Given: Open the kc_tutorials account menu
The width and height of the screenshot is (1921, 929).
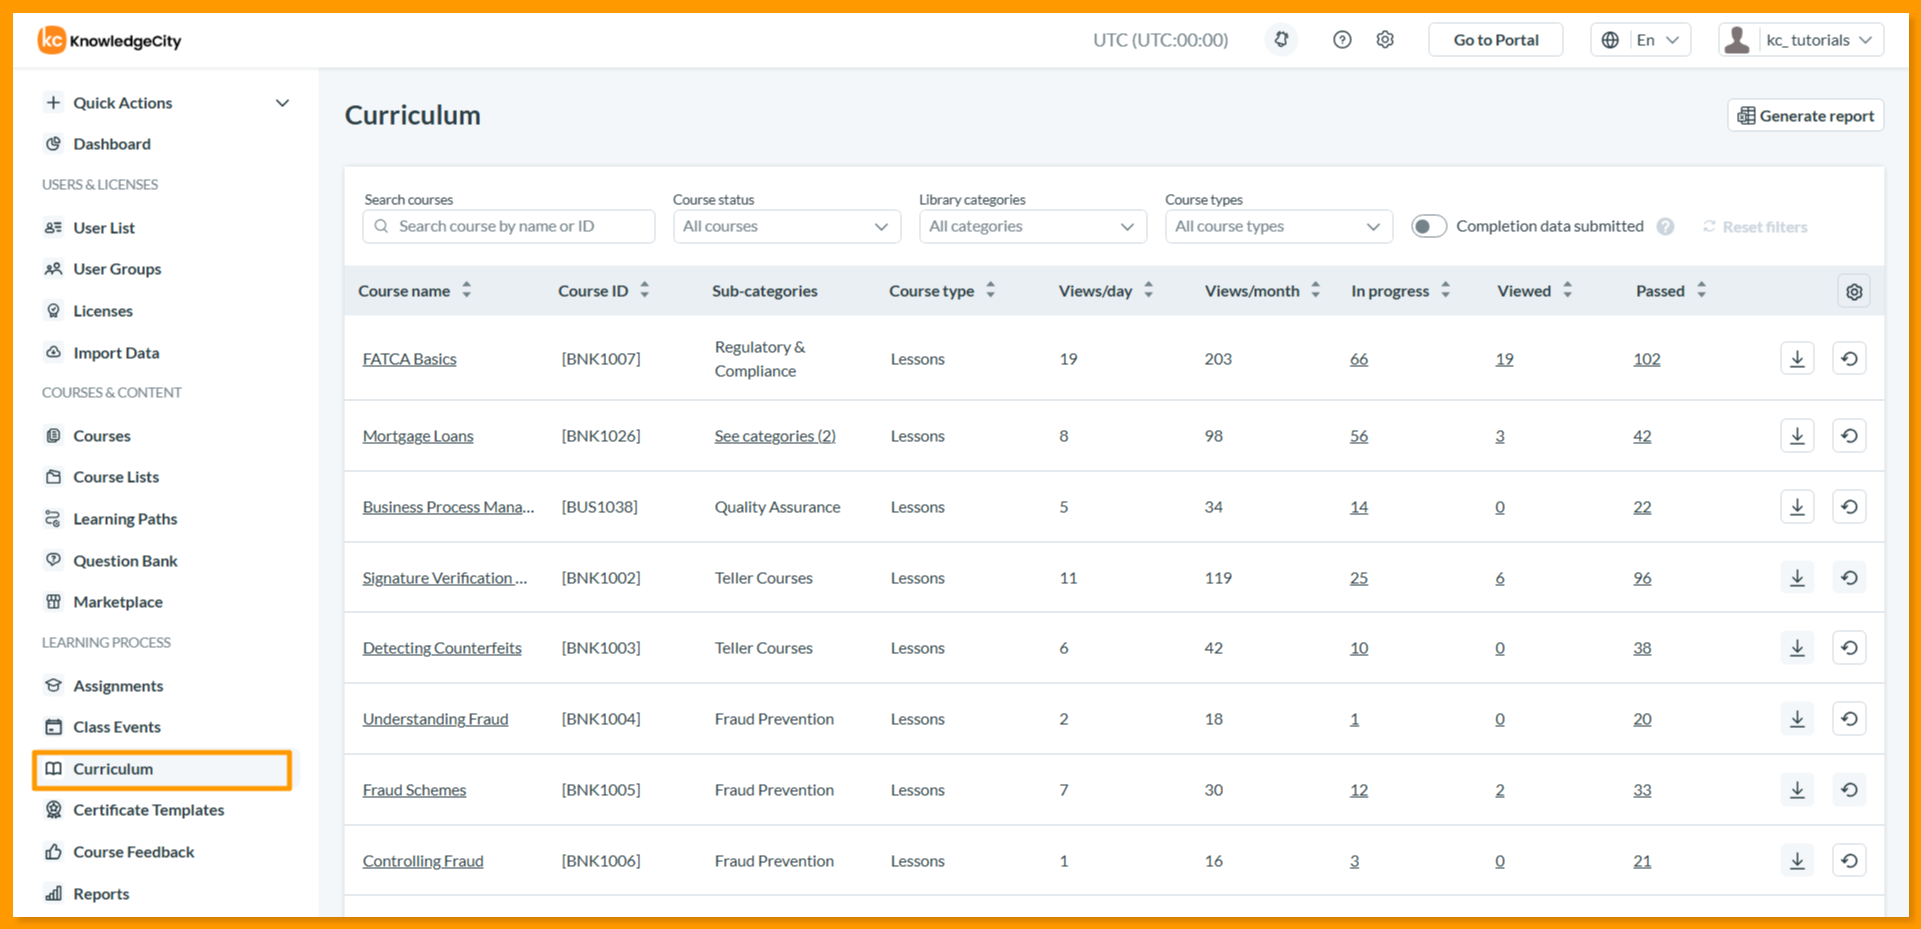Looking at the screenshot, I should 1801,40.
